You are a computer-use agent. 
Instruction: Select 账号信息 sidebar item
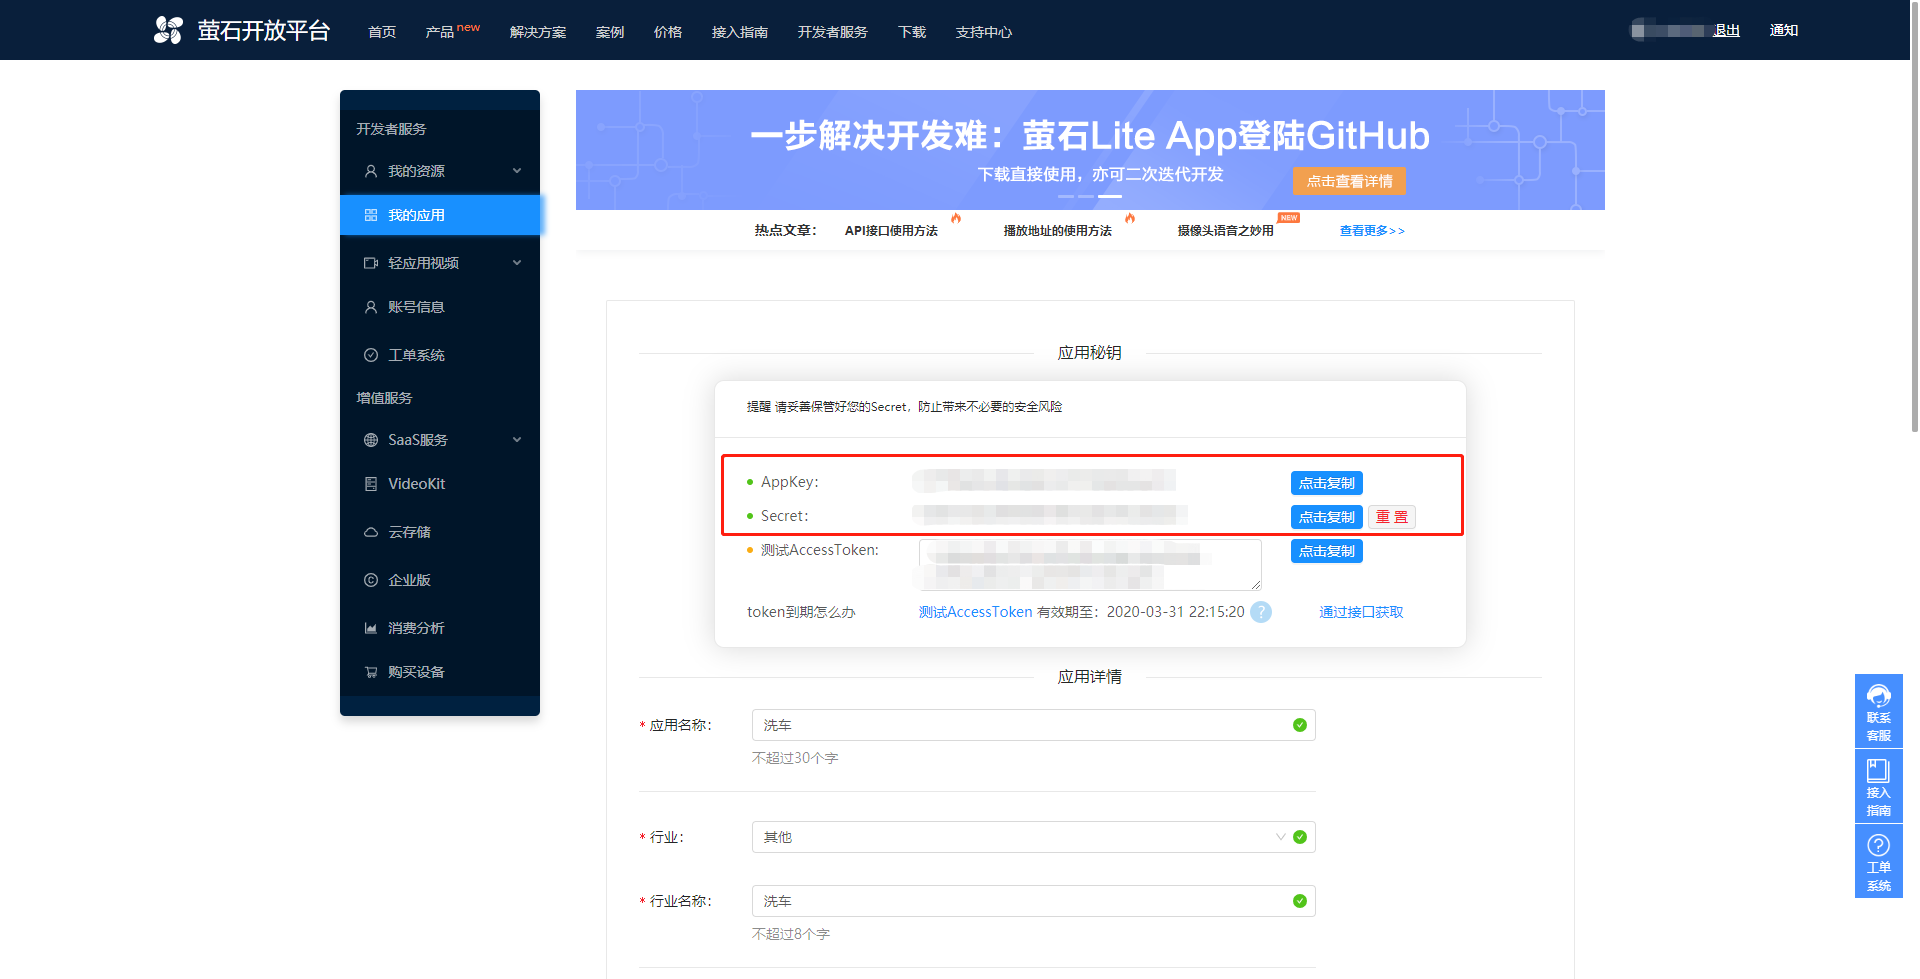(440, 307)
